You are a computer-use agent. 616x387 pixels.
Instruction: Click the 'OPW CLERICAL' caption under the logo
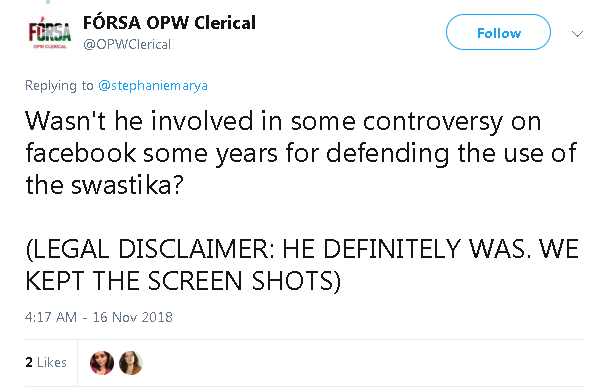tap(50, 47)
